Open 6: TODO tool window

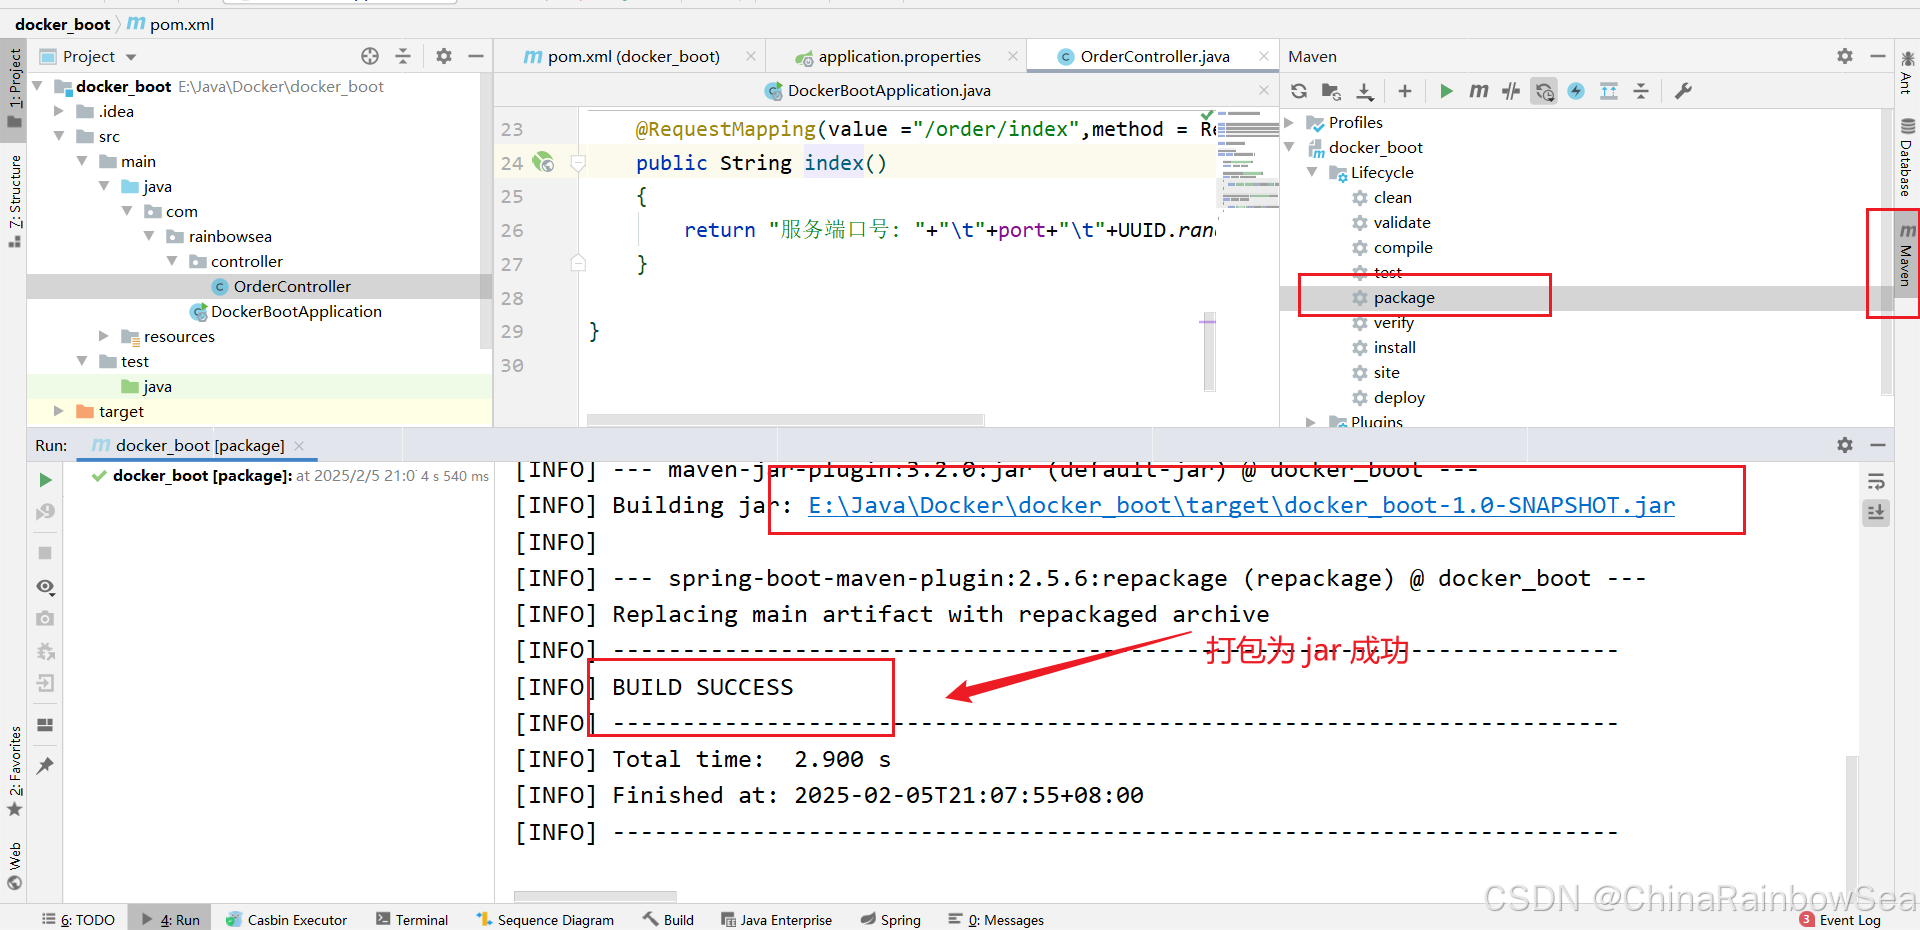coord(79,919)
